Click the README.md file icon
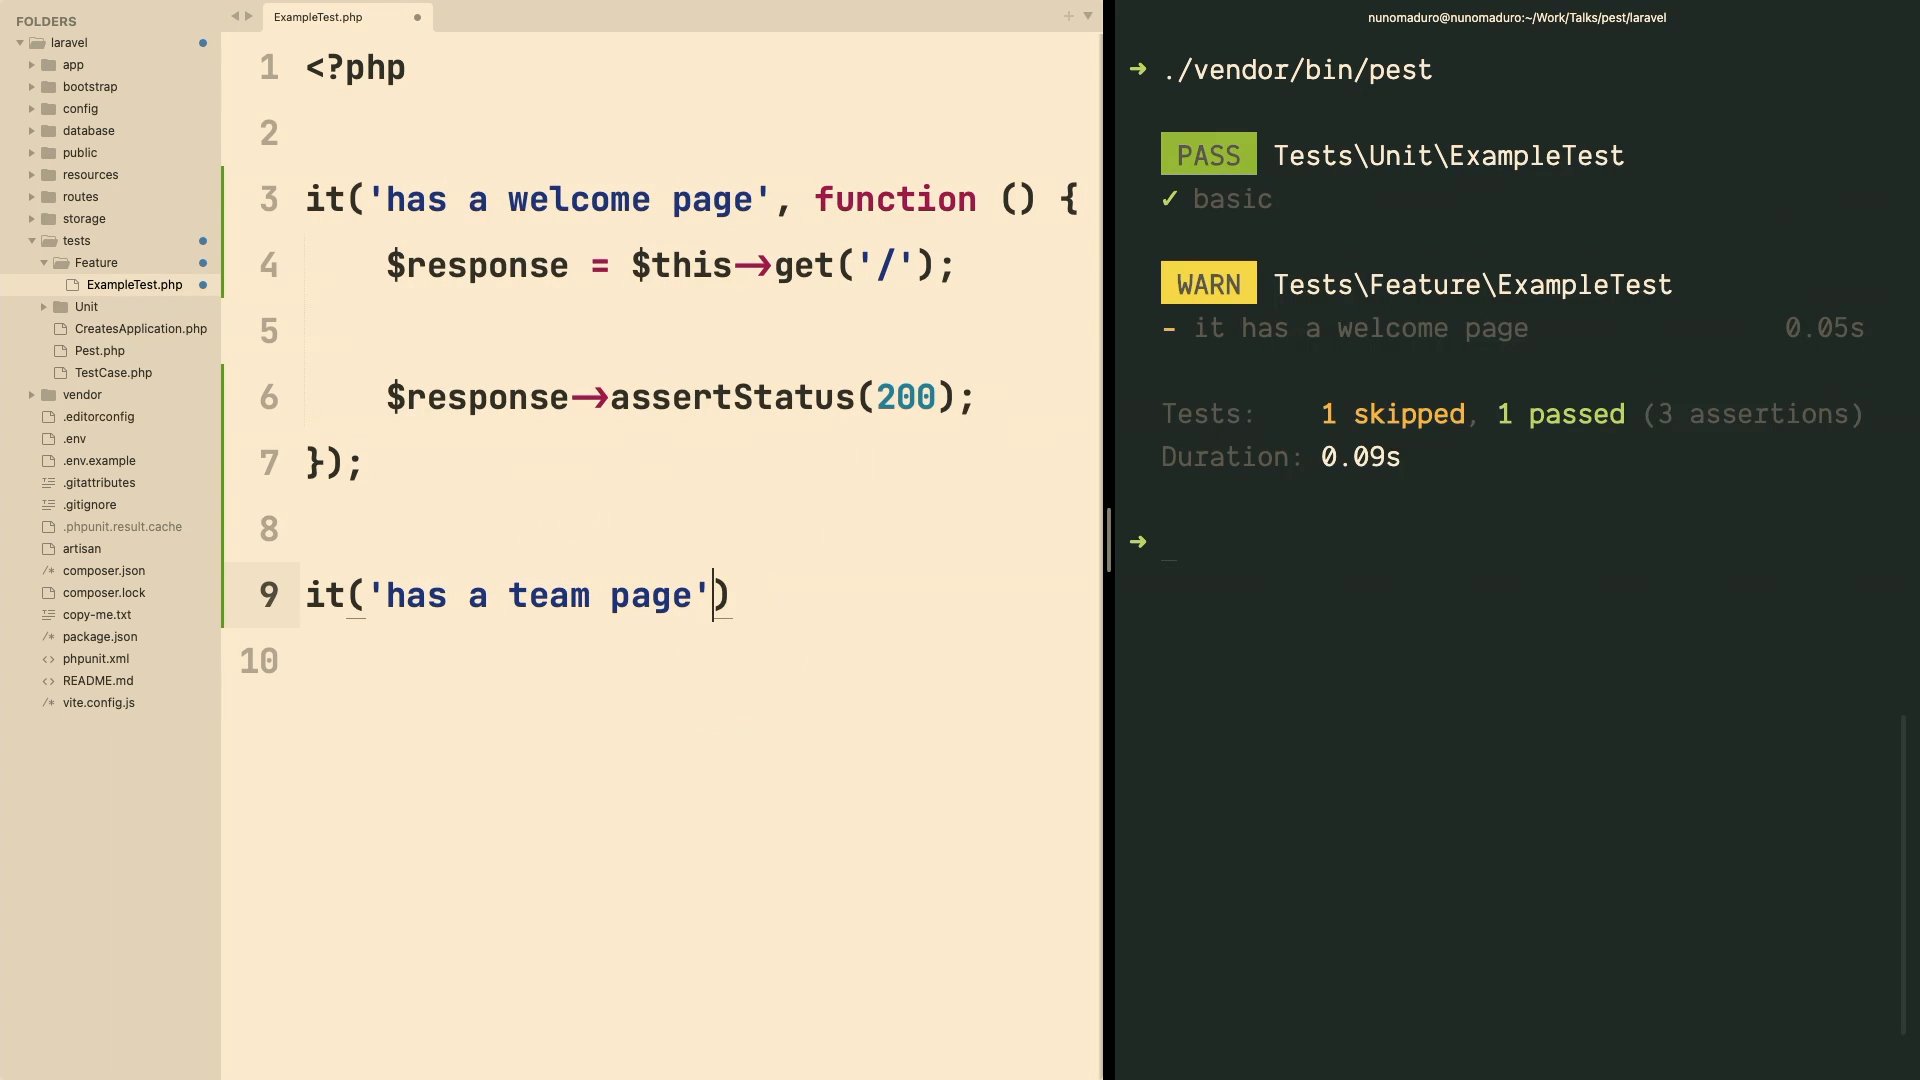The height and width of the screenshot is (1080, 1920). pyautogui.click(x=48, y=681)
